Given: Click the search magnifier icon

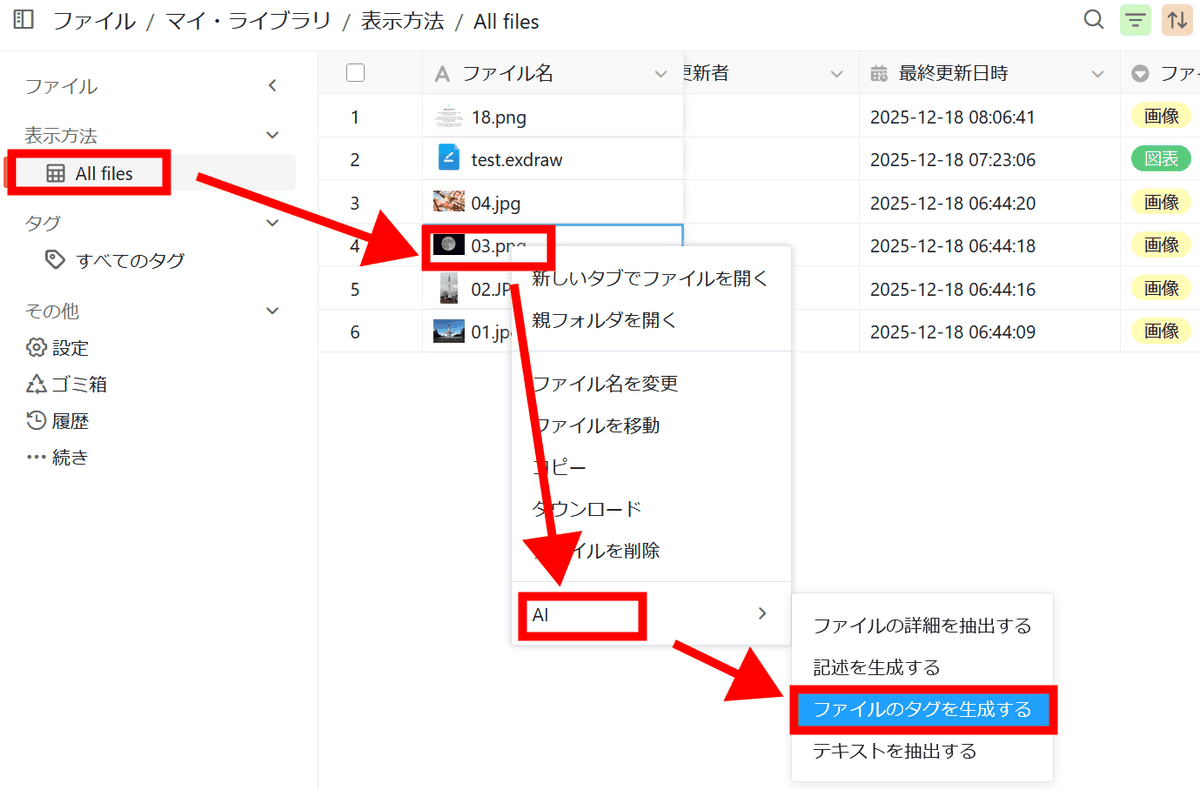Looking at the screenshot, I should (1095, 20).
